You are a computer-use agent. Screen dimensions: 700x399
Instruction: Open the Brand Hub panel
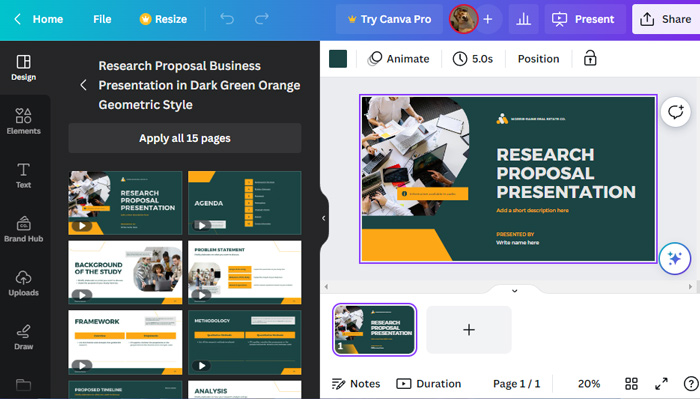[23, 229]
